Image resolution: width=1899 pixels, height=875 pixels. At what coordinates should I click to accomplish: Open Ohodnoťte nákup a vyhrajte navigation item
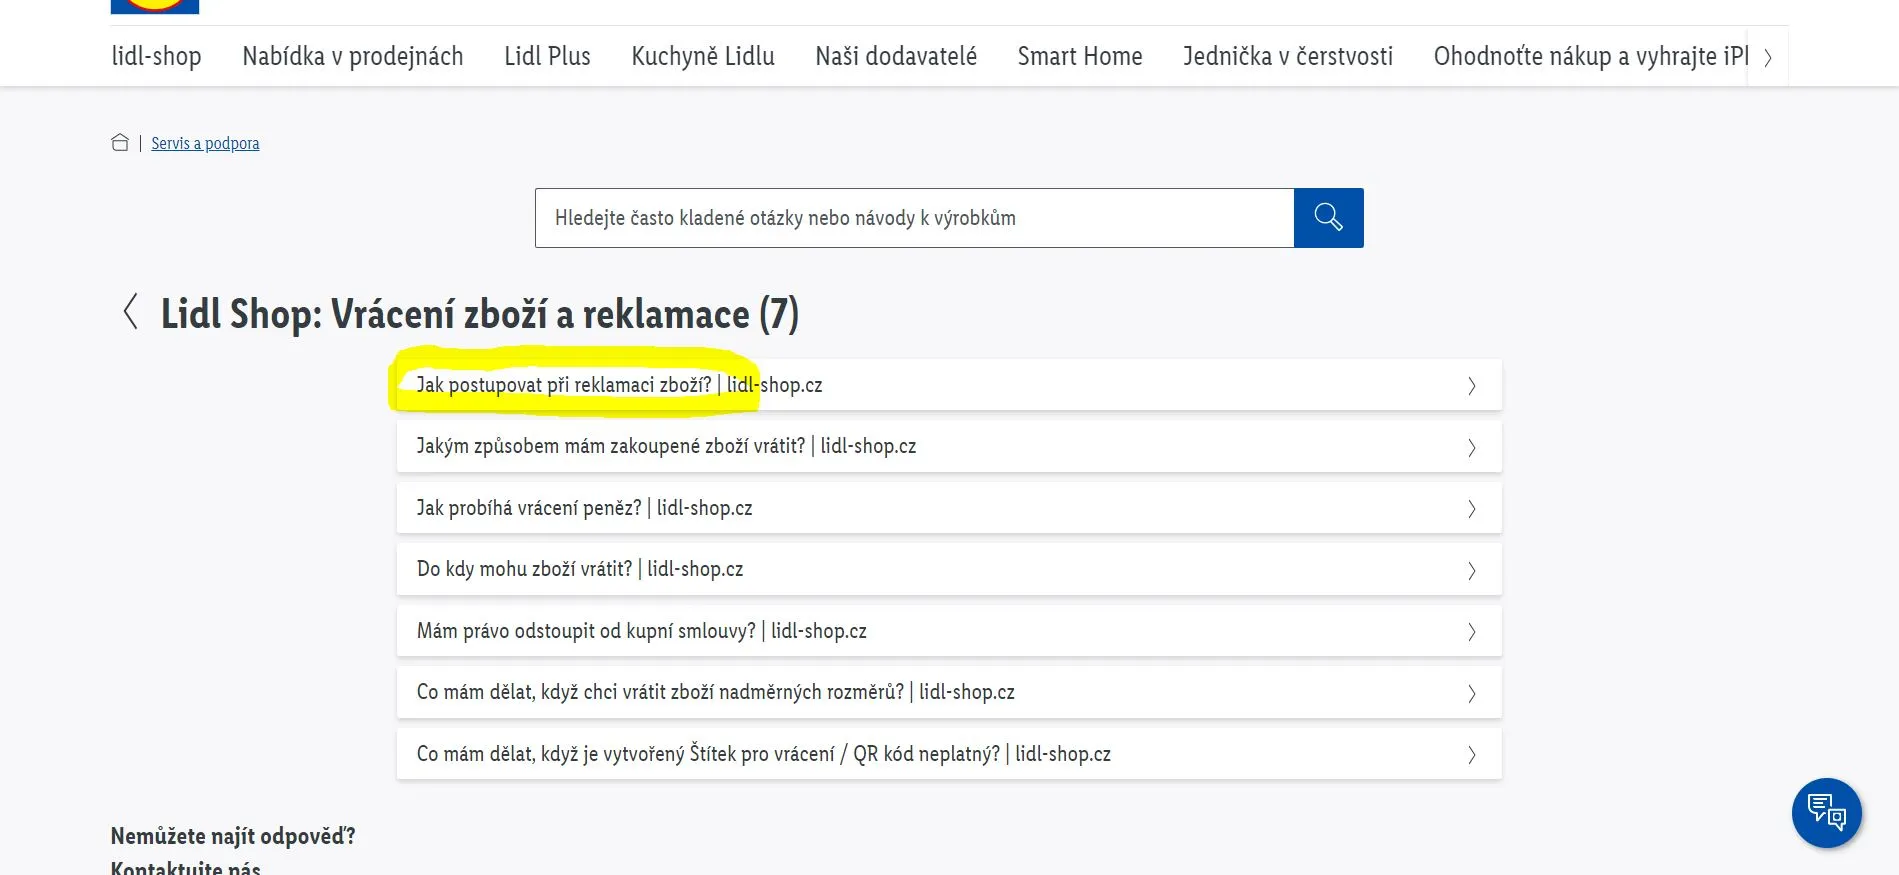click(x=1591, y=56)
